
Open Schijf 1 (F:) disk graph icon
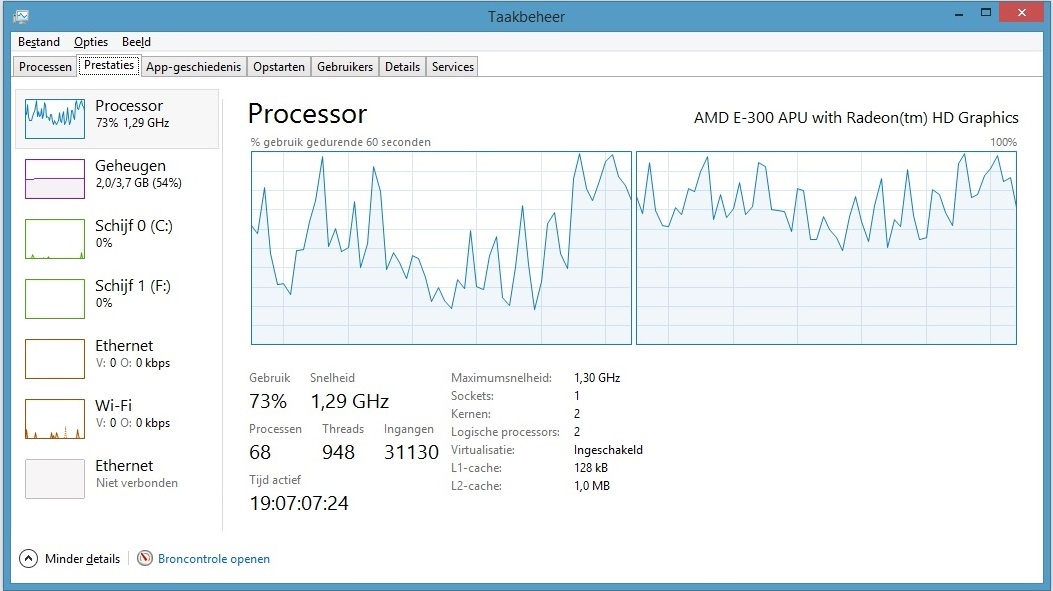tap(55, 299)
